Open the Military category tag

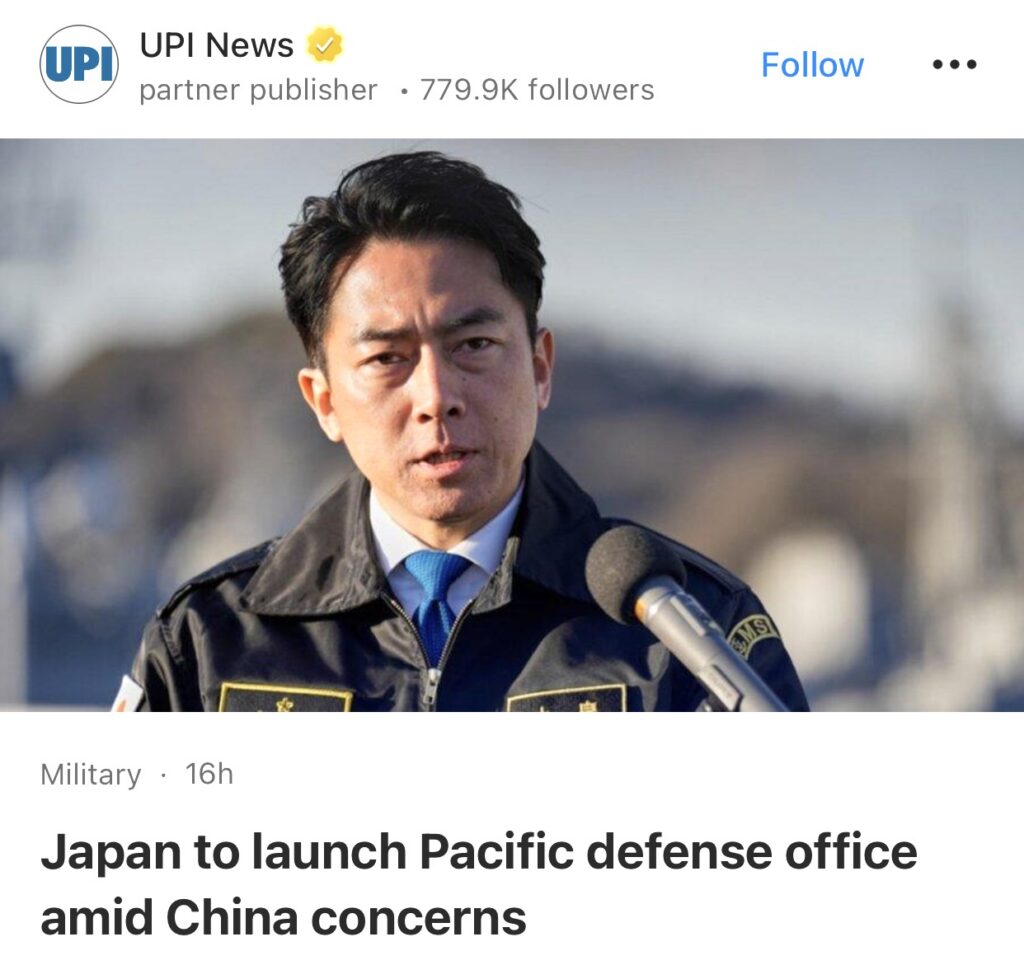click(91, 774)
